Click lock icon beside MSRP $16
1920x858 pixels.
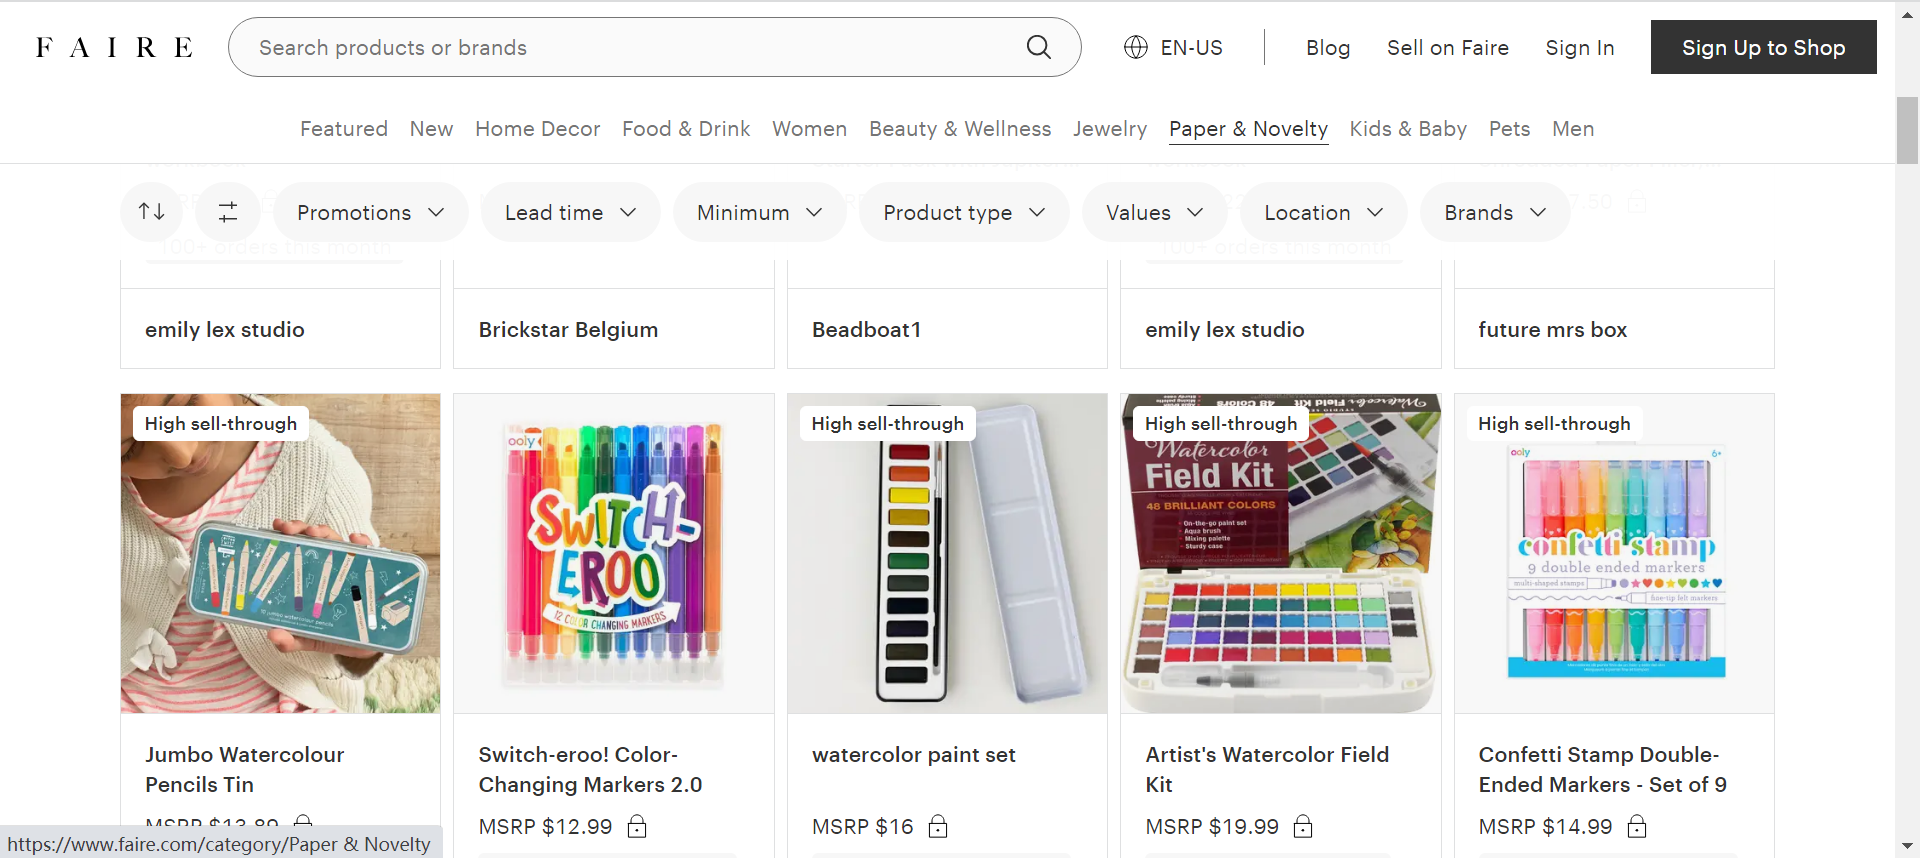[x=938, y=826]
